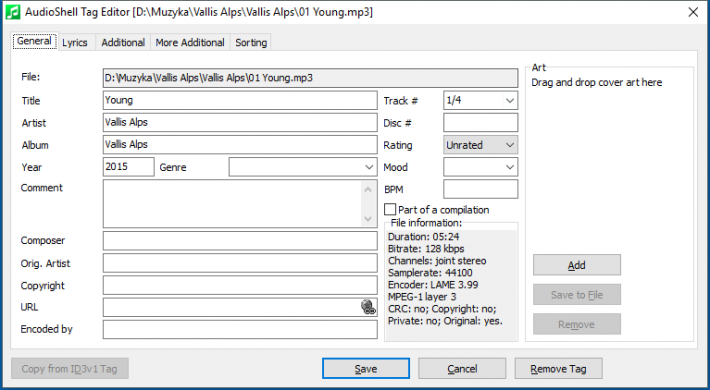Click the Encoded by input field

click(240, 329)
